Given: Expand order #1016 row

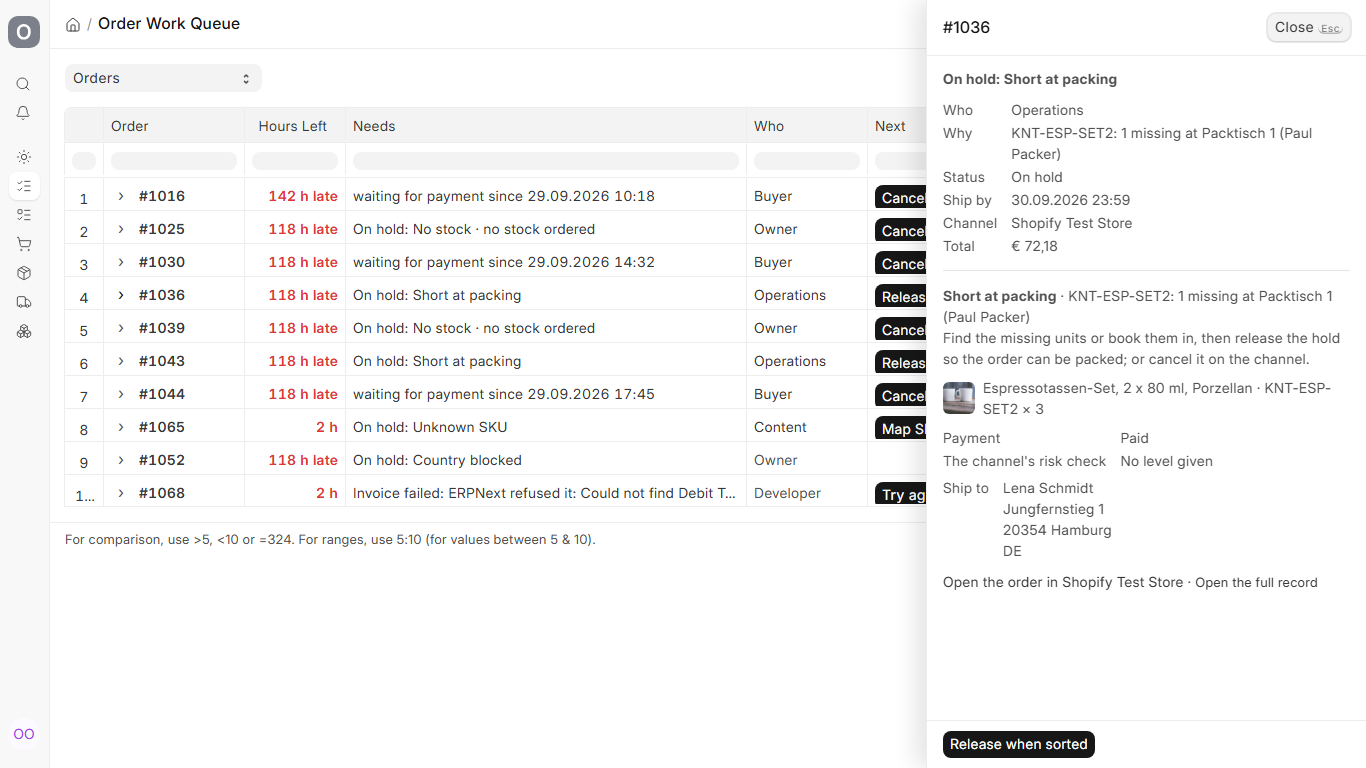Looking at the screenshot, I should (121, 196).
